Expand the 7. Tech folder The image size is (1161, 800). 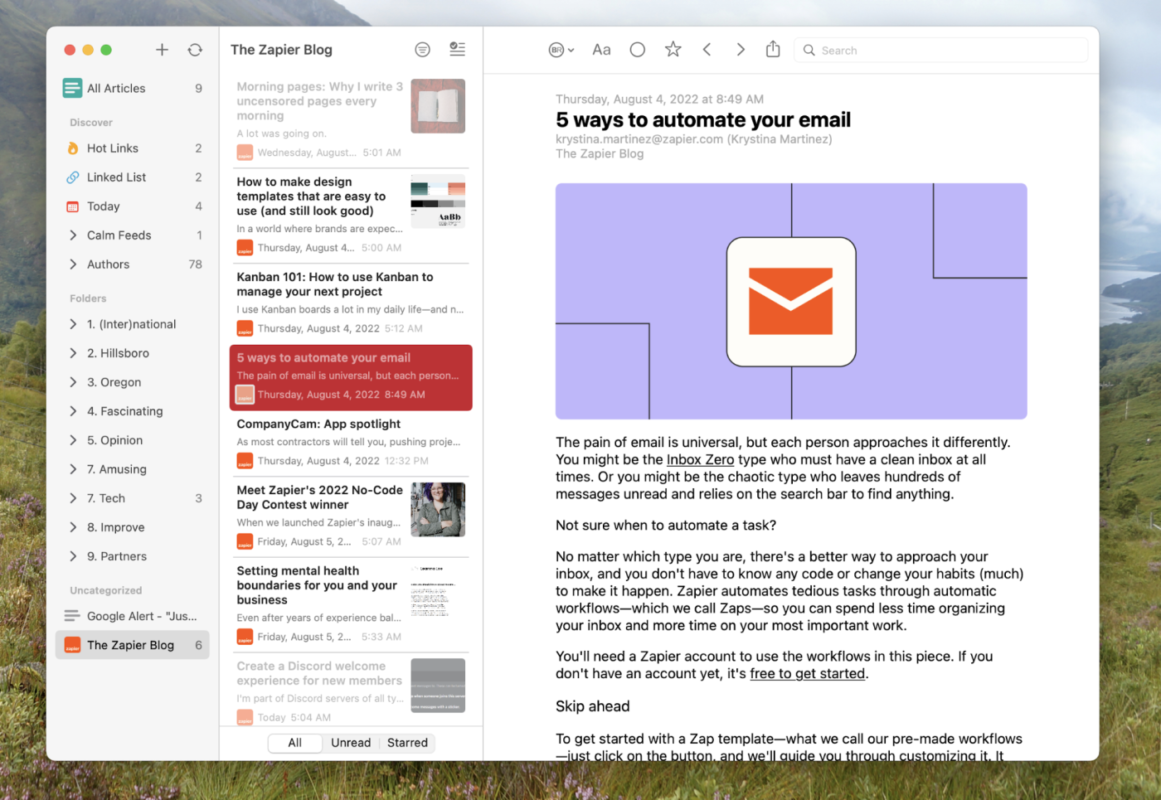[x=73, y=498]
